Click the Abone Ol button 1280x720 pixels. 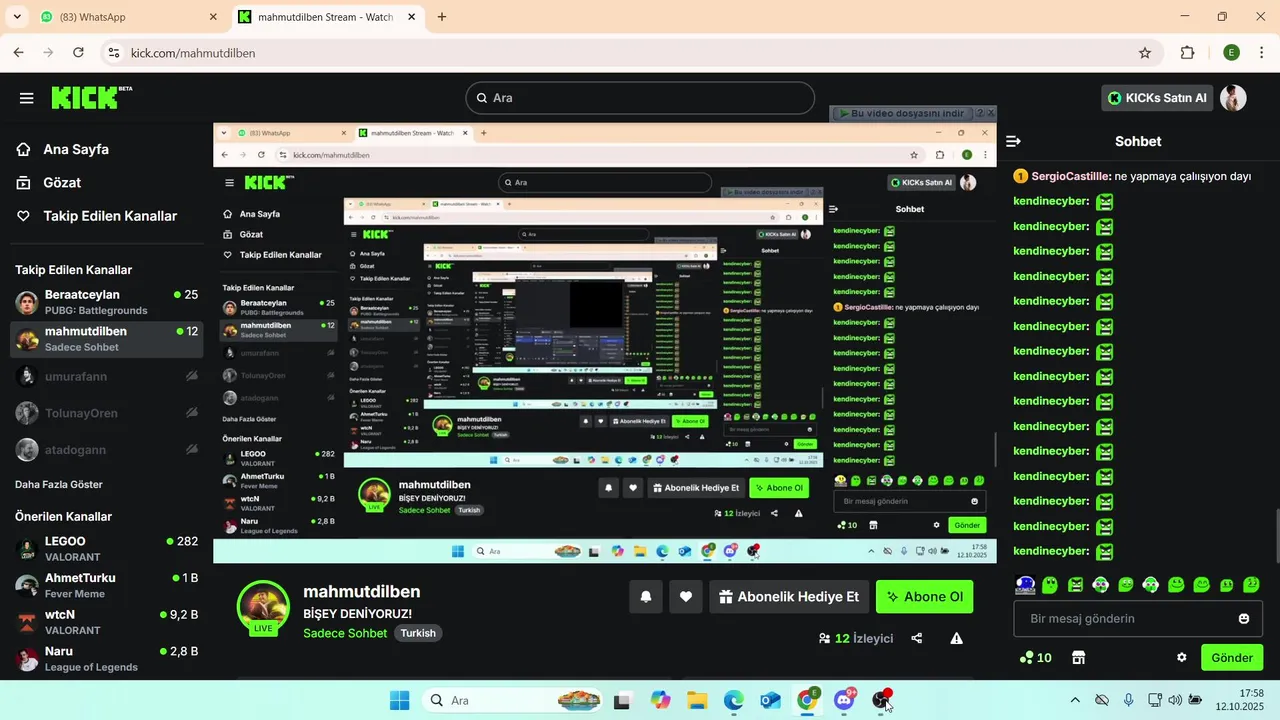click(925, 596)
